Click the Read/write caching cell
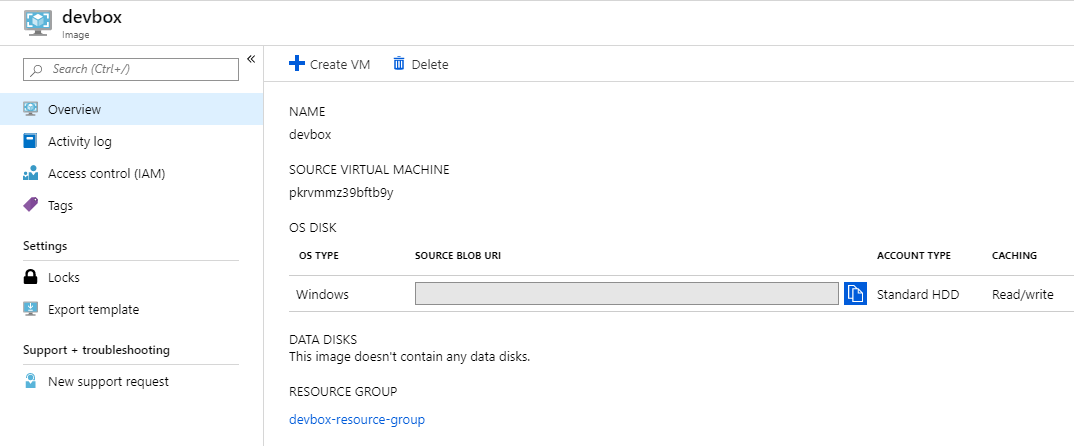1074x446 pixels. [1023, 295]
